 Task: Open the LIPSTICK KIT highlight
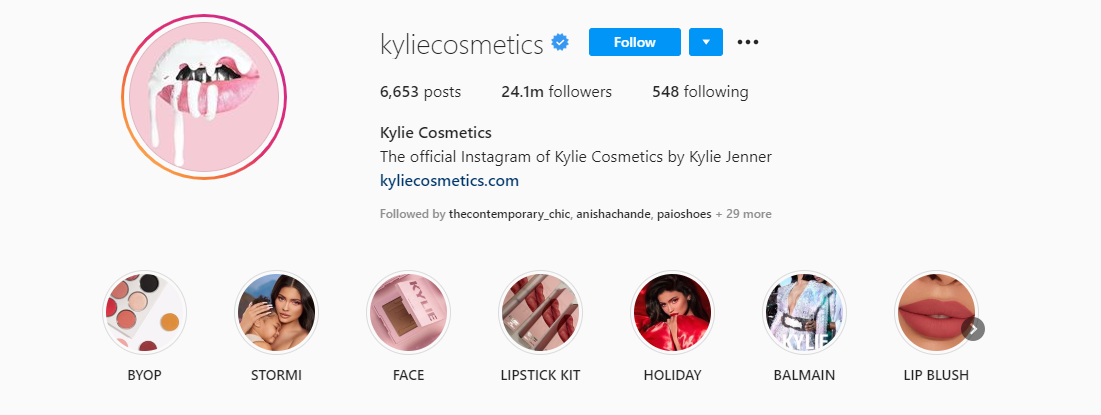540,312
